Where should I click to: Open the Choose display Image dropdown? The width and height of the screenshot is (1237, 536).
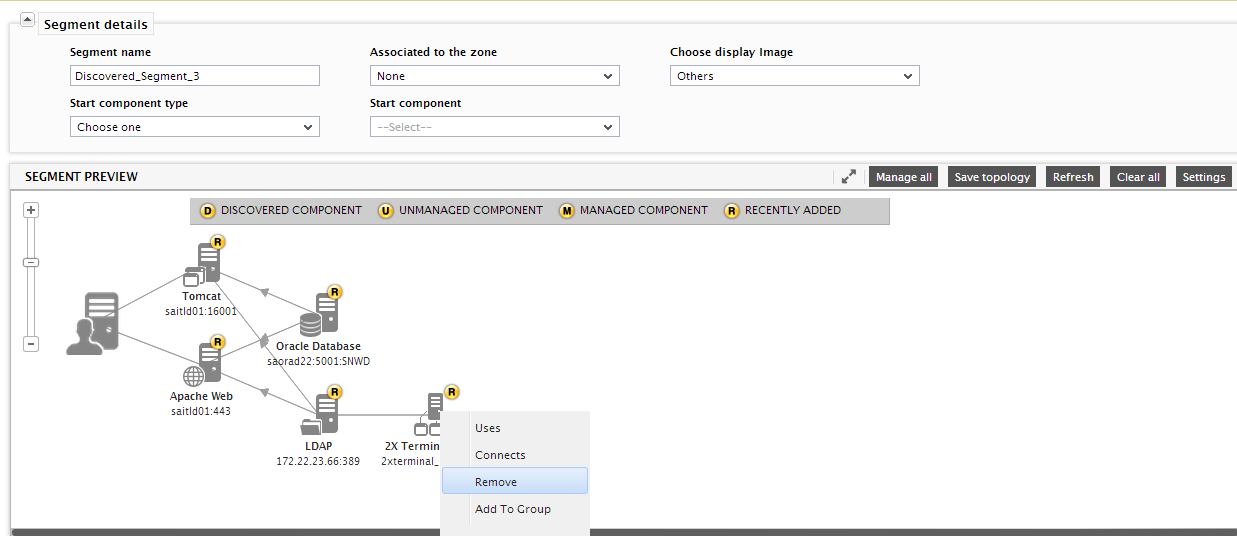coord(795,76)
